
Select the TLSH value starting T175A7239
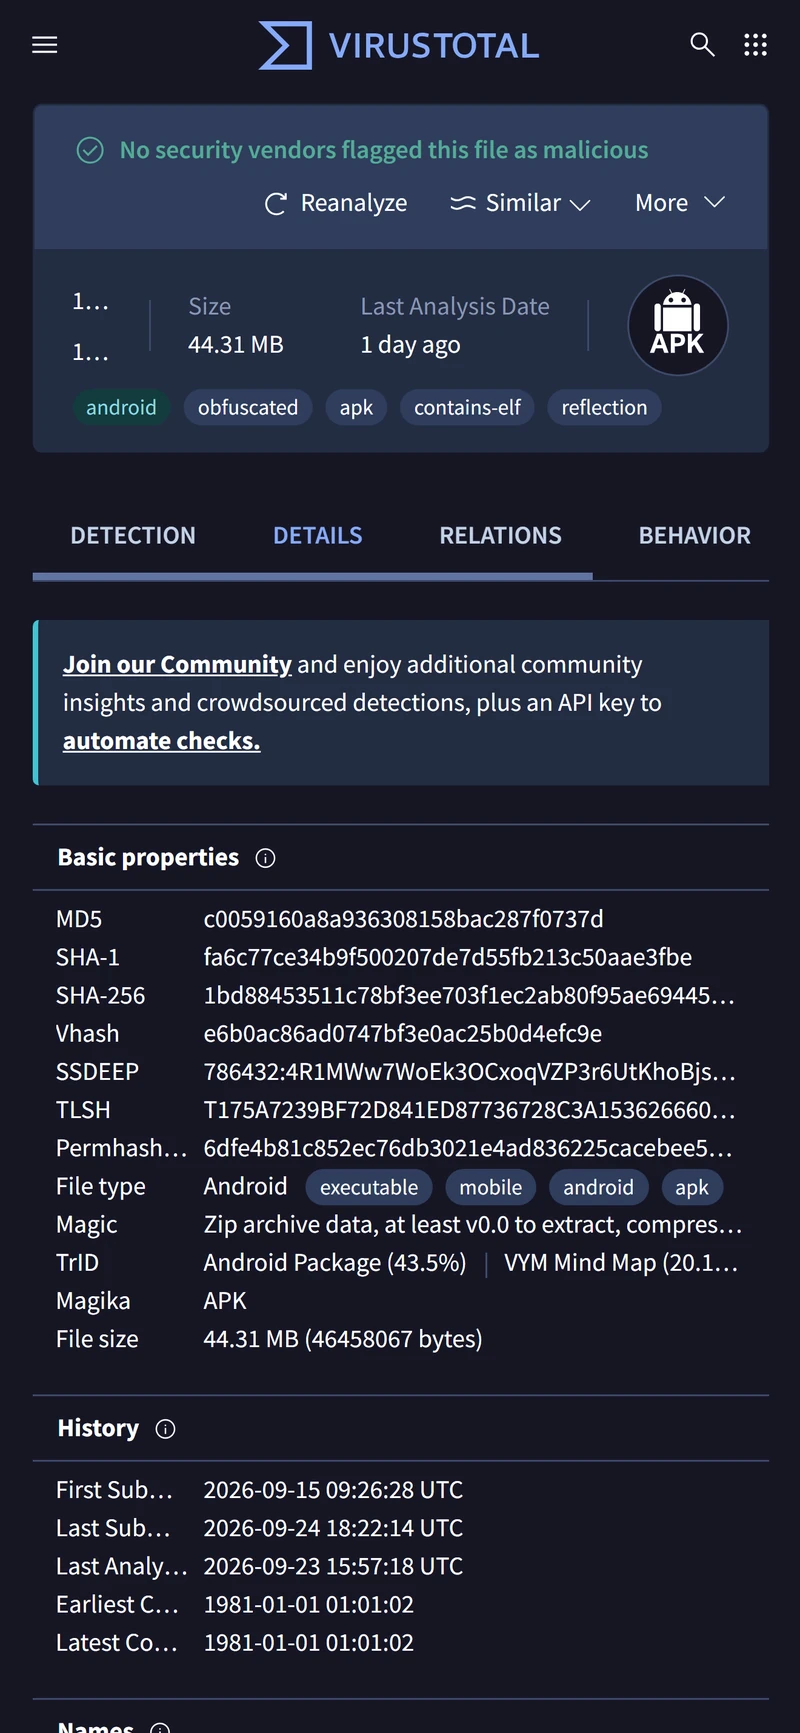469,1110
